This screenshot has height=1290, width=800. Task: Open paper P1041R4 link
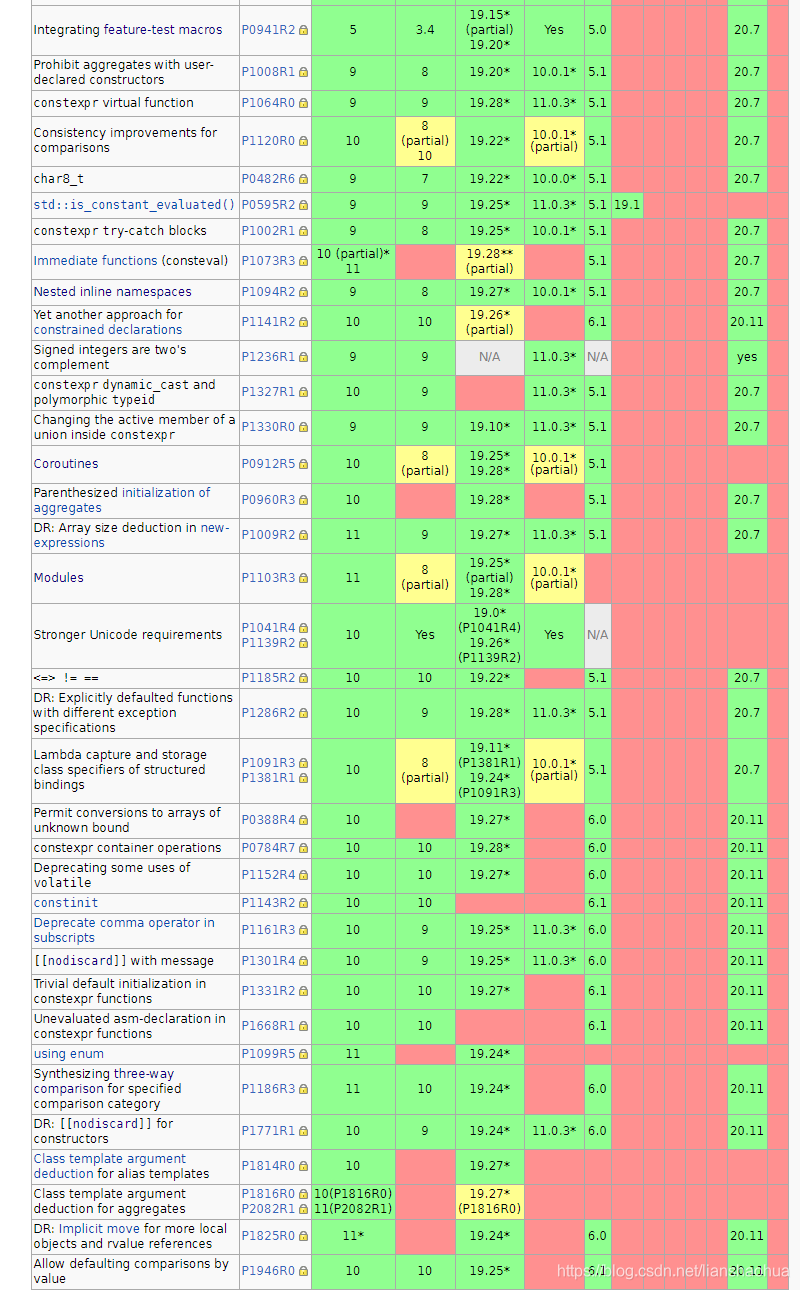pyautogui.click(x=268, y=628)
